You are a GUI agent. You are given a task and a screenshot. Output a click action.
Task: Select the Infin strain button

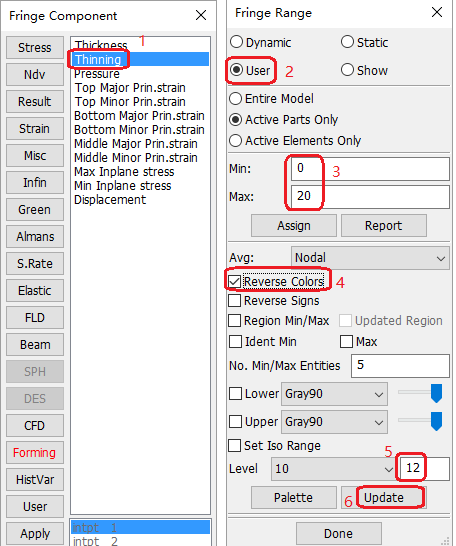point(35,182)
